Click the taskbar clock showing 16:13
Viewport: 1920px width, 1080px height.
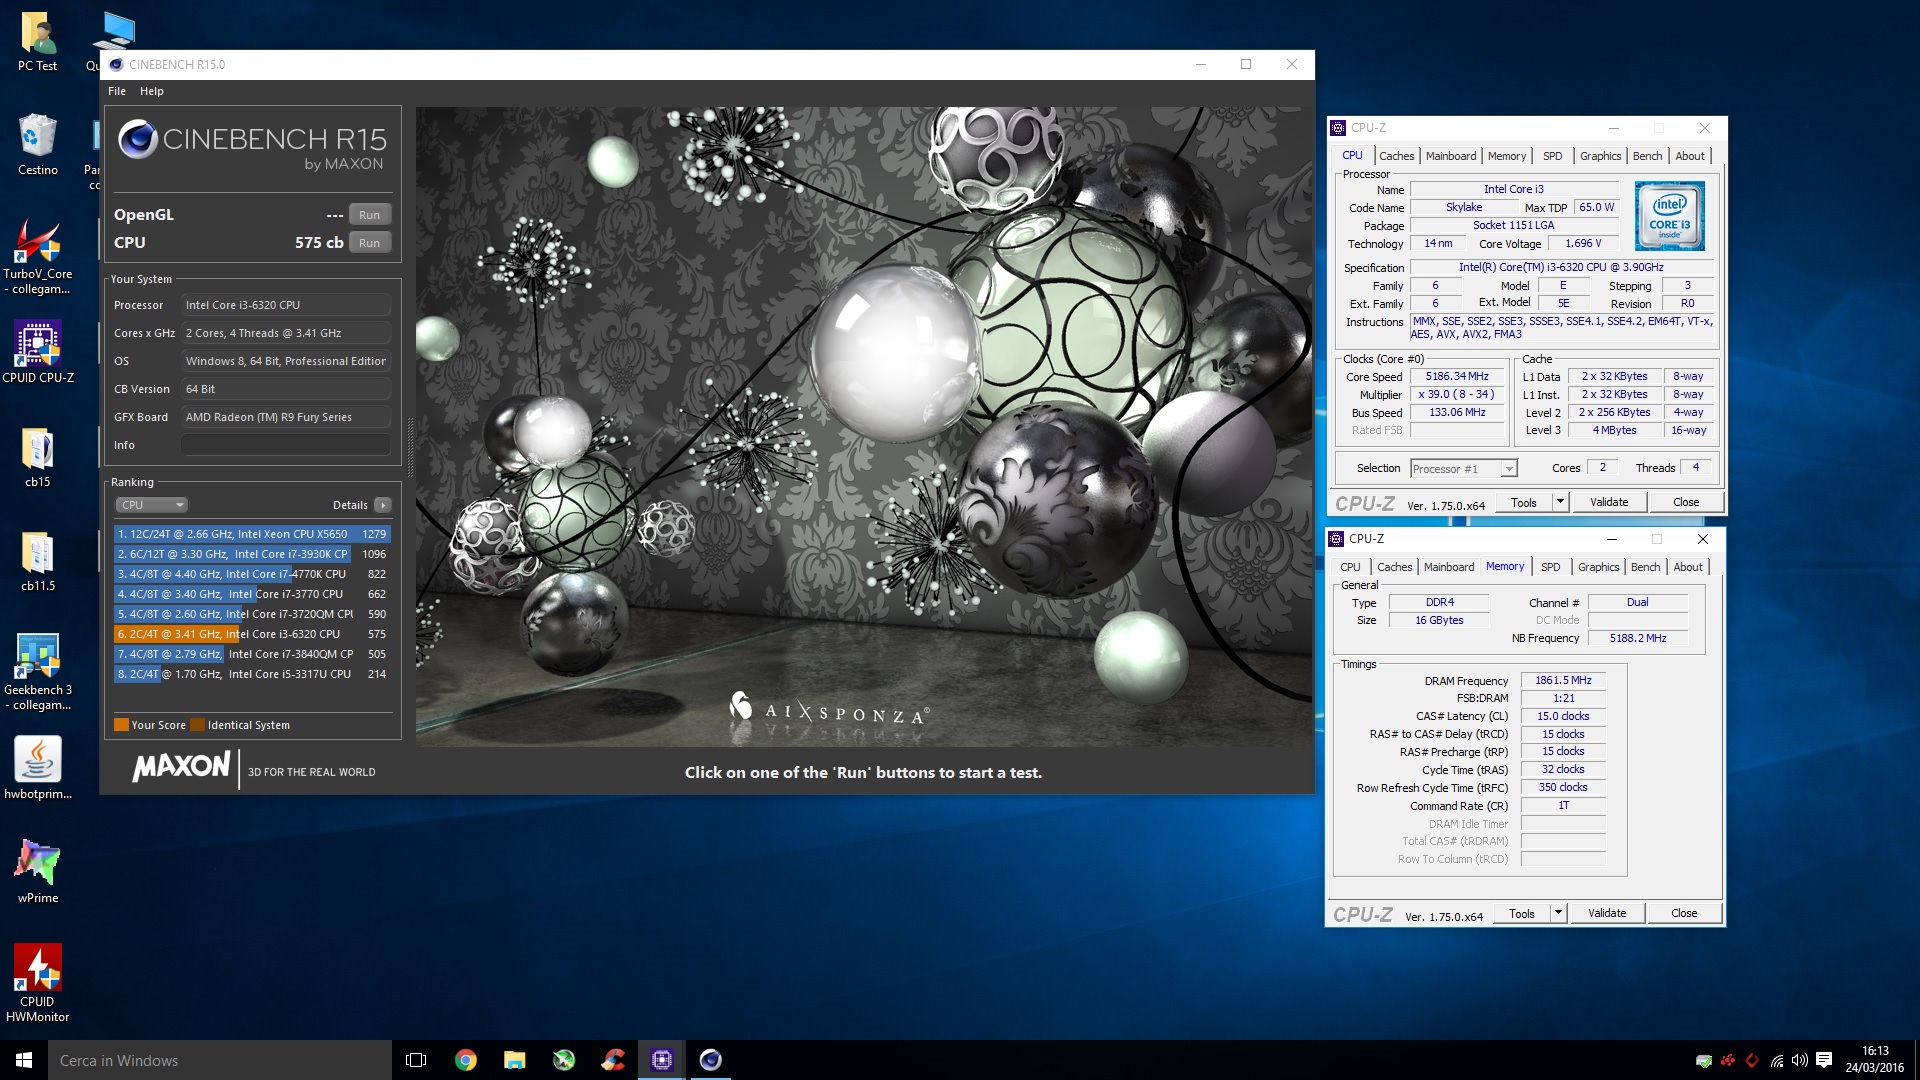(1875, 1060)
